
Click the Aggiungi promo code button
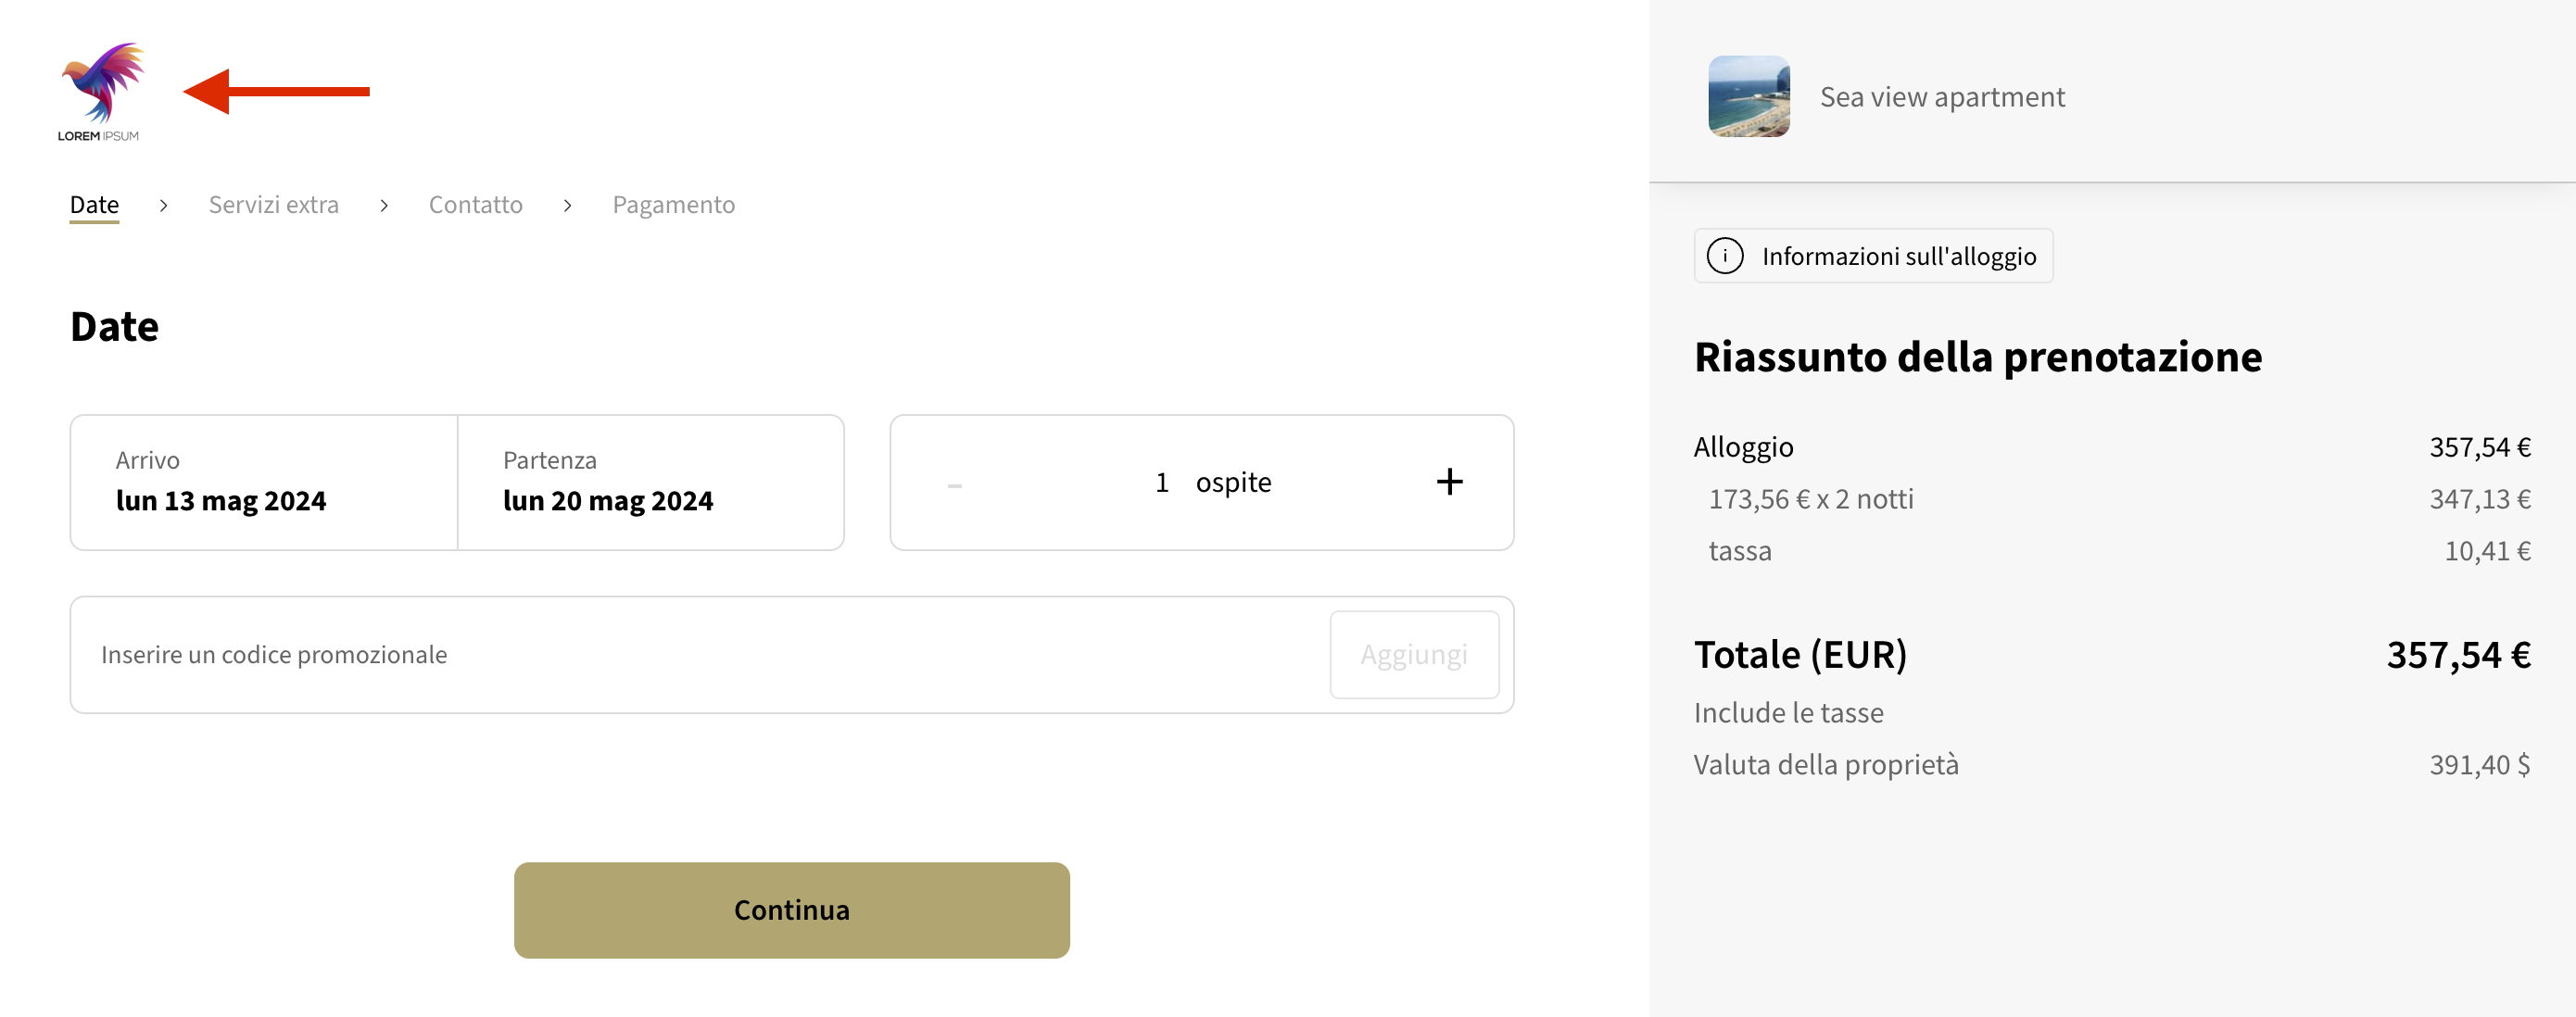(1413, 654)
